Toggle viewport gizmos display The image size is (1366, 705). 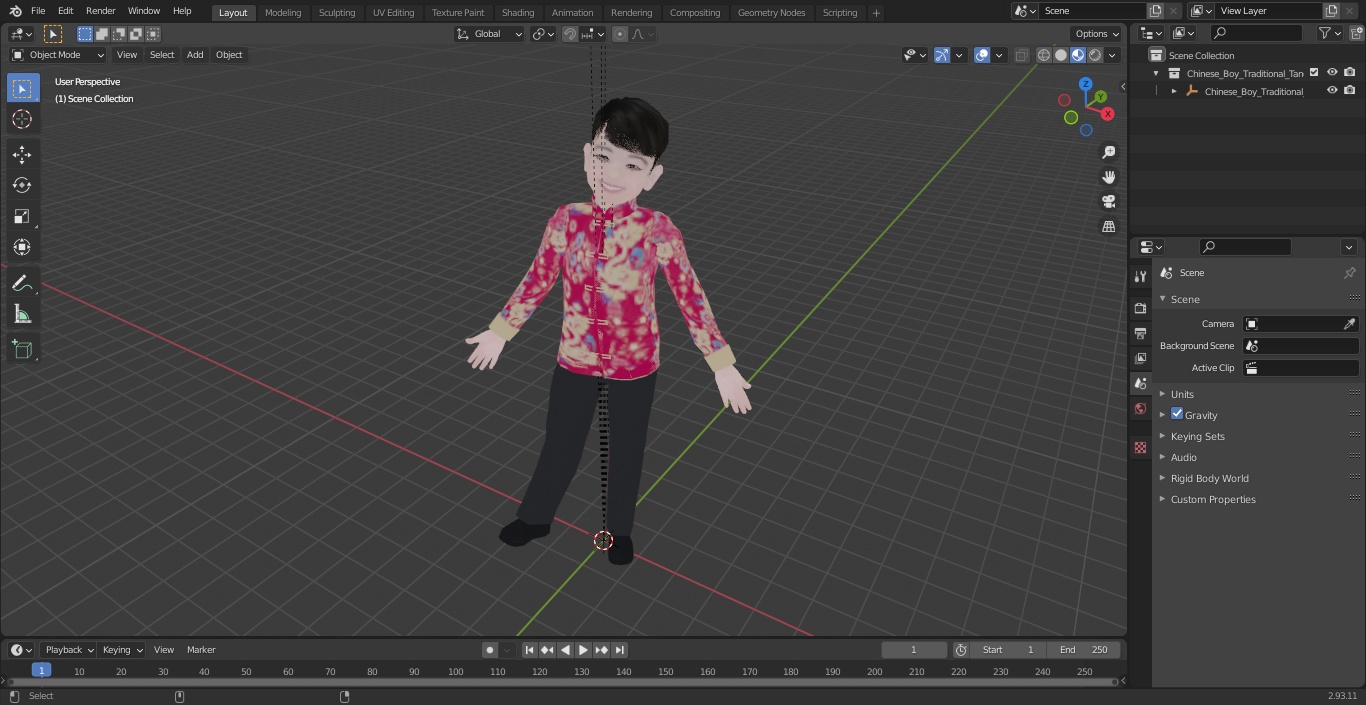click(x=942, y=55)
